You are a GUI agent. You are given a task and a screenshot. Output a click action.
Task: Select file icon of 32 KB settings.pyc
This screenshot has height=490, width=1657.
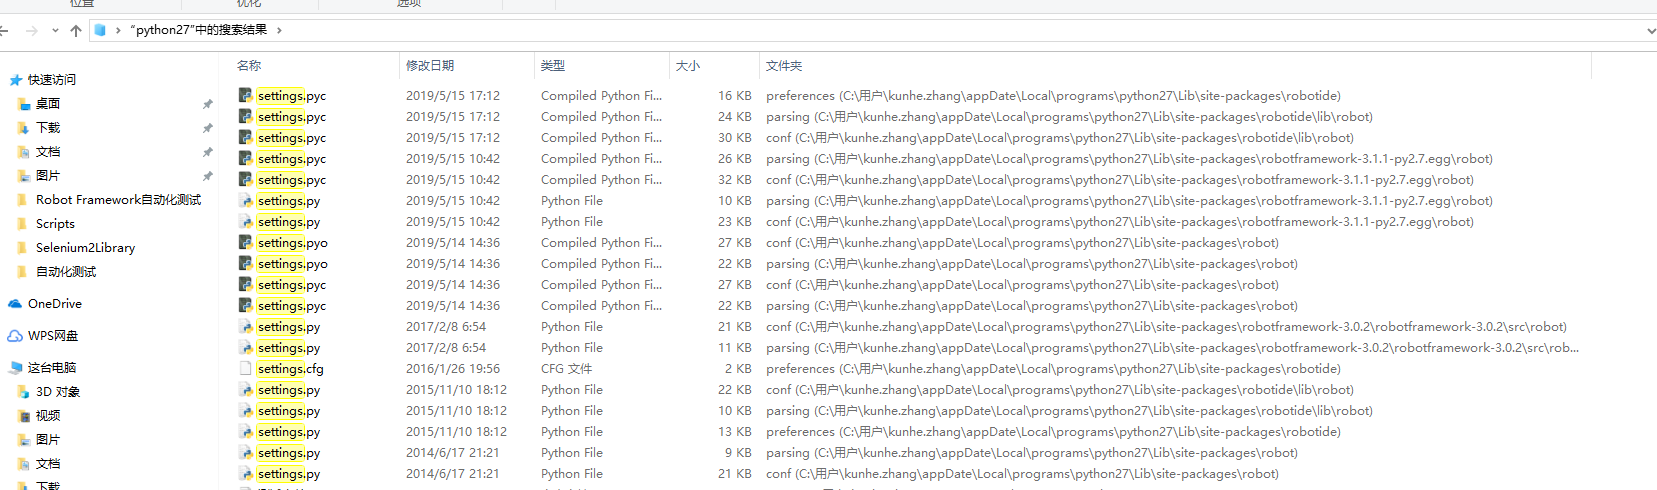pyautogui.click(x=245, y=180)
